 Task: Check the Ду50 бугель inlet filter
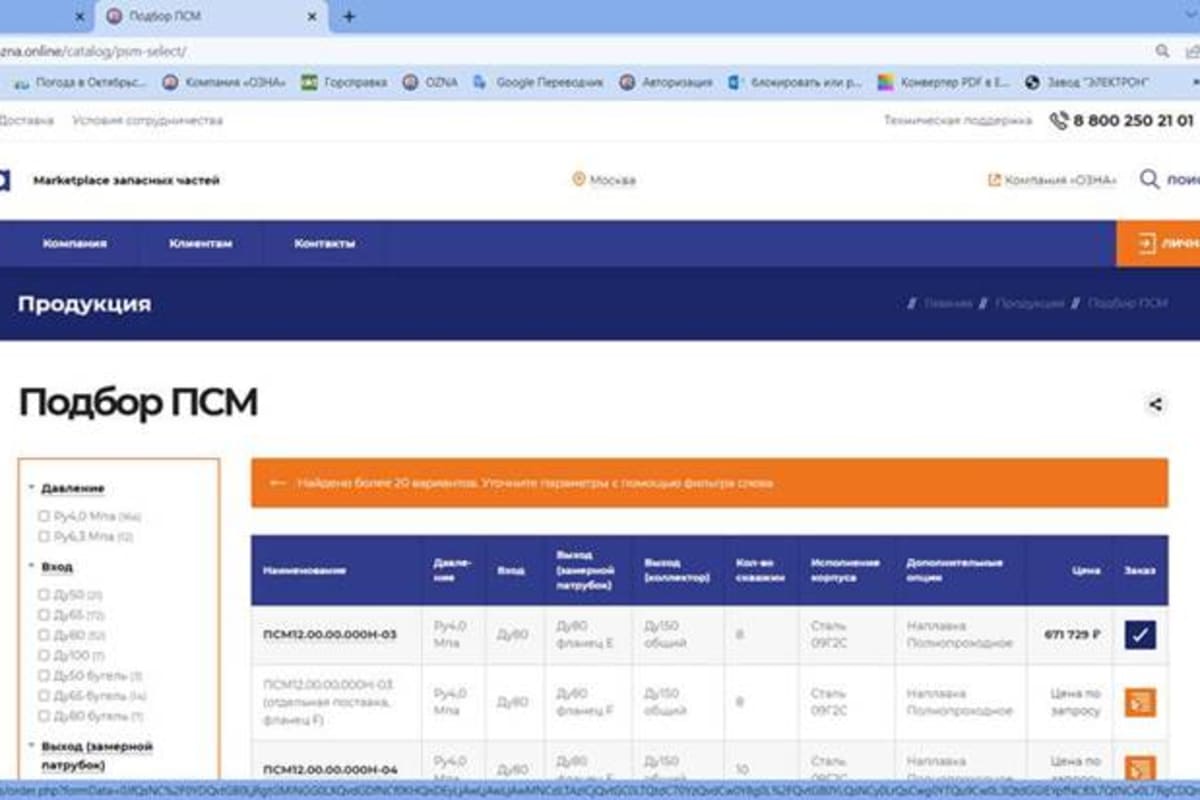[x=43, y=676]
